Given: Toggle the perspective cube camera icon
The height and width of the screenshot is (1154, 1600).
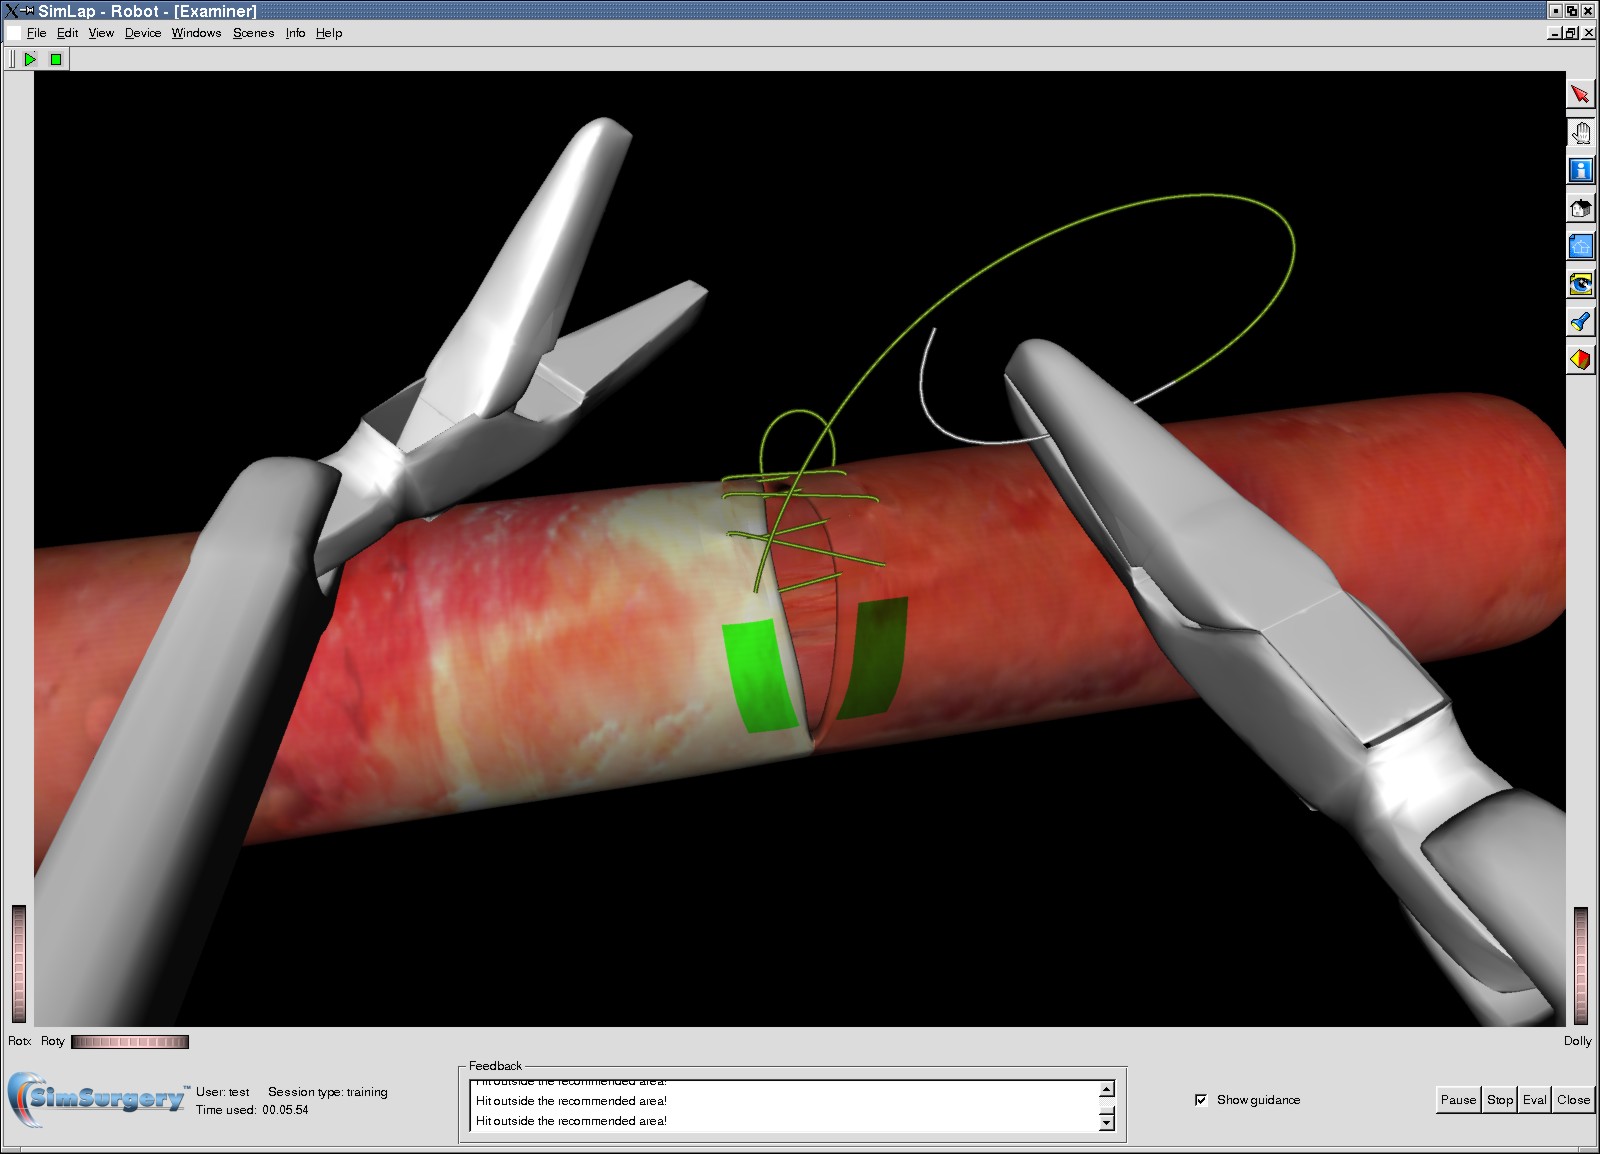Looking at the screenshot, I should tap(1580, 360).
